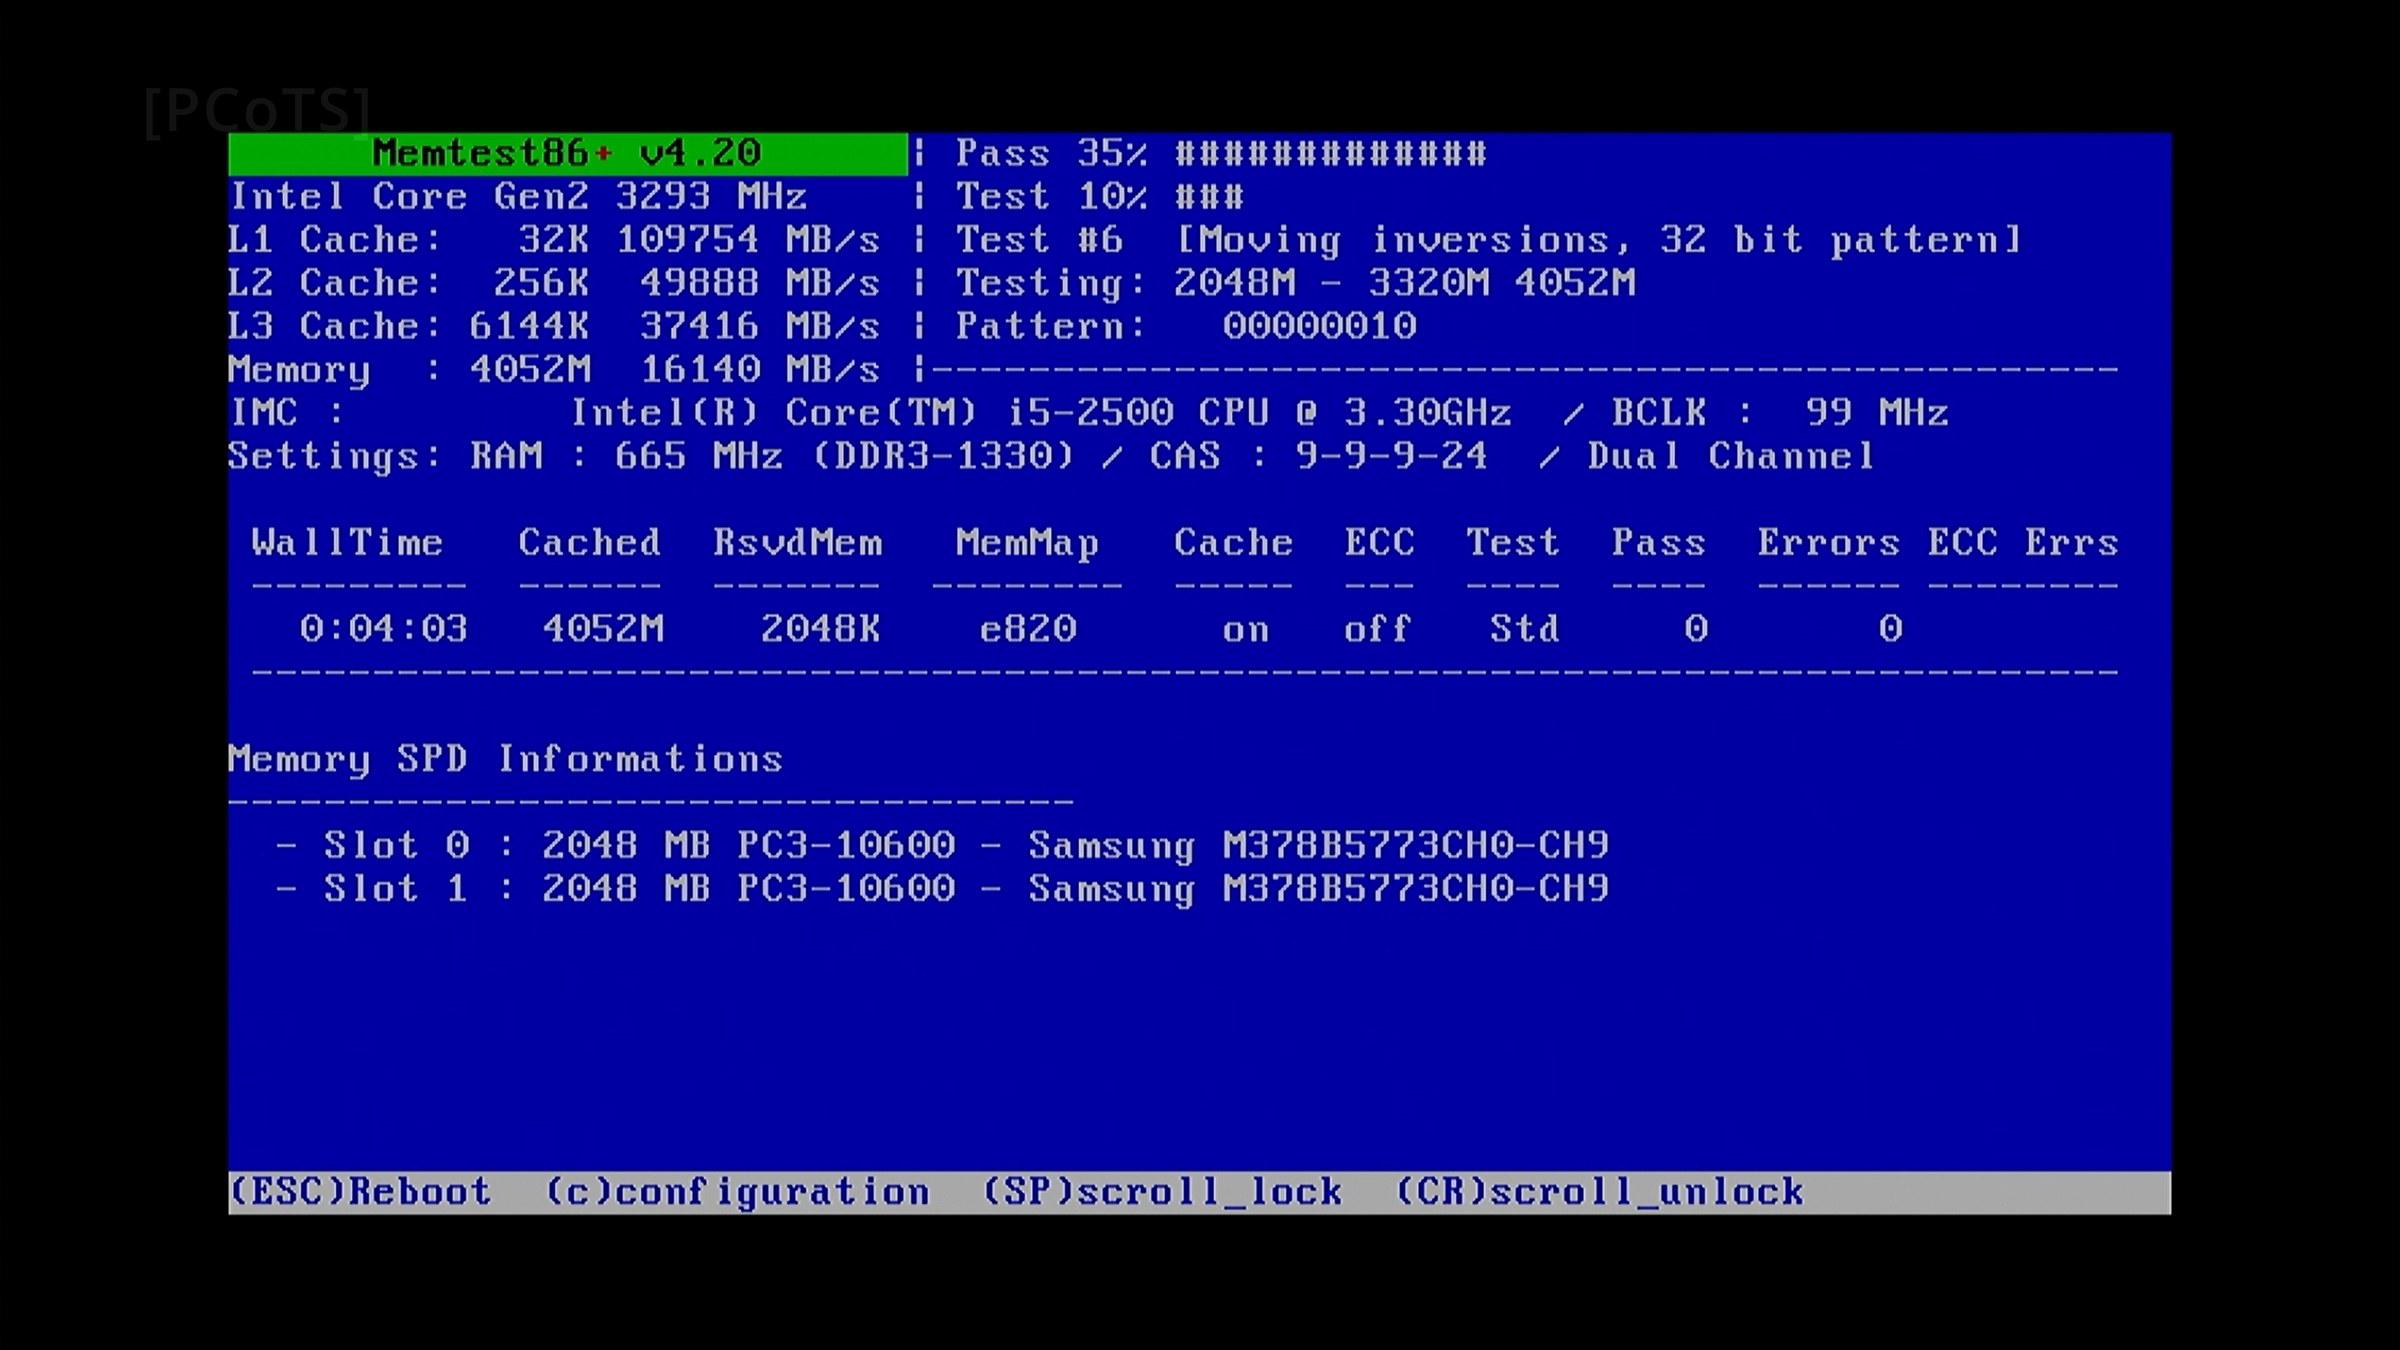
Task: Select the RsvdMem value 2048K
Action: click(x=820, y=629)
